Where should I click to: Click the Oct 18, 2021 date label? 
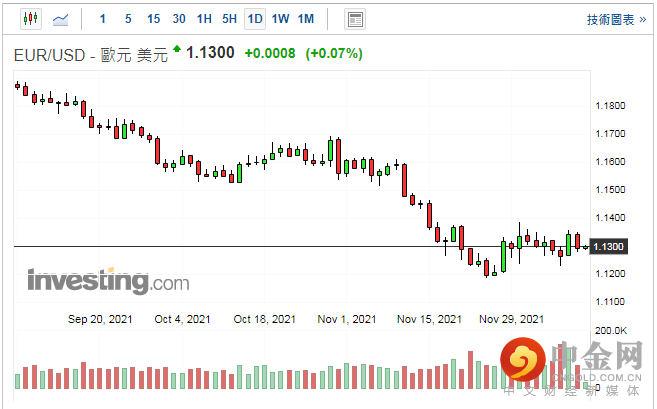coord(264,319)
